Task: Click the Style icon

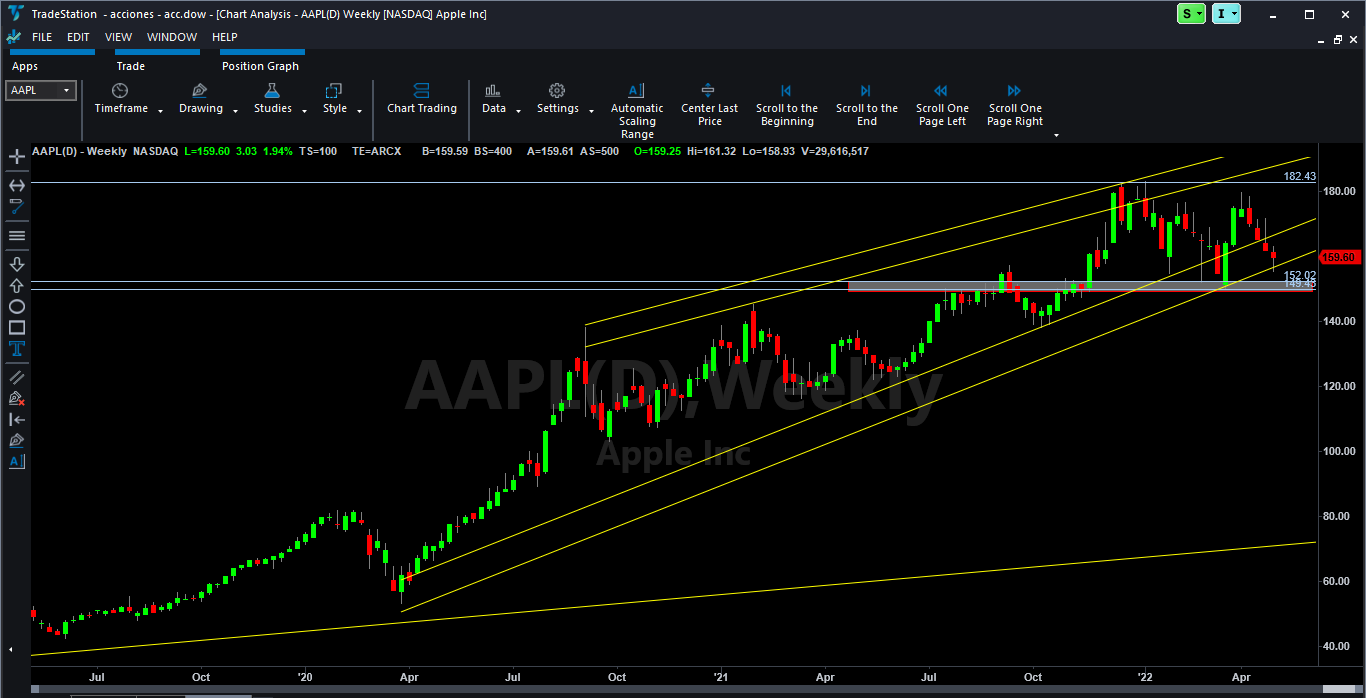Action: (x=334, y=90)
